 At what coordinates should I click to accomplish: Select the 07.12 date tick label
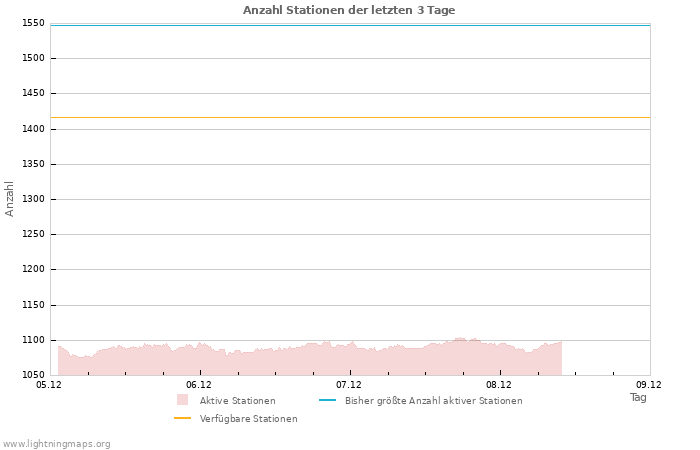(349, 384)
